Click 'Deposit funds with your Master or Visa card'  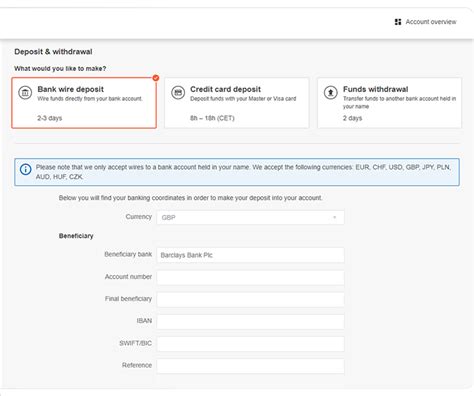coord(243,99)
